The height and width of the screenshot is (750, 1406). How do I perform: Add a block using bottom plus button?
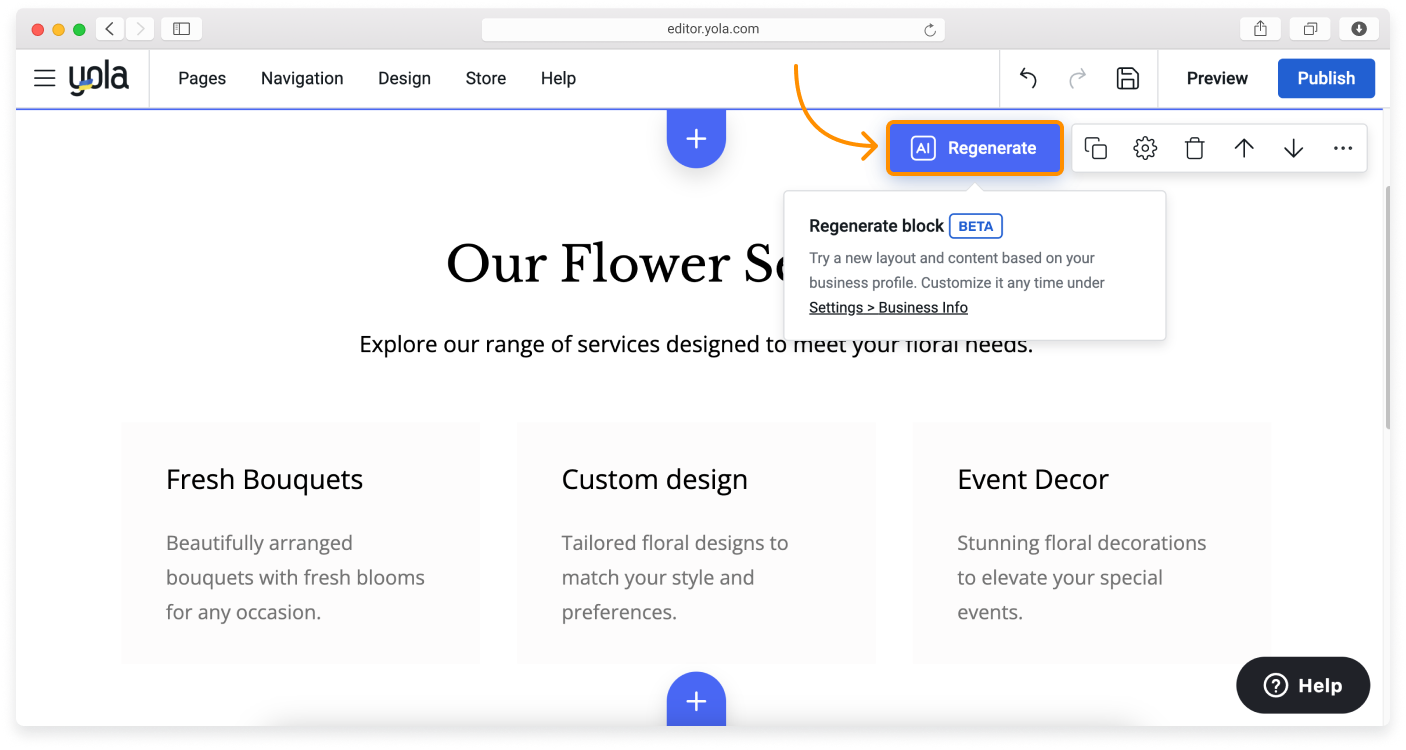tap(696, 701)
